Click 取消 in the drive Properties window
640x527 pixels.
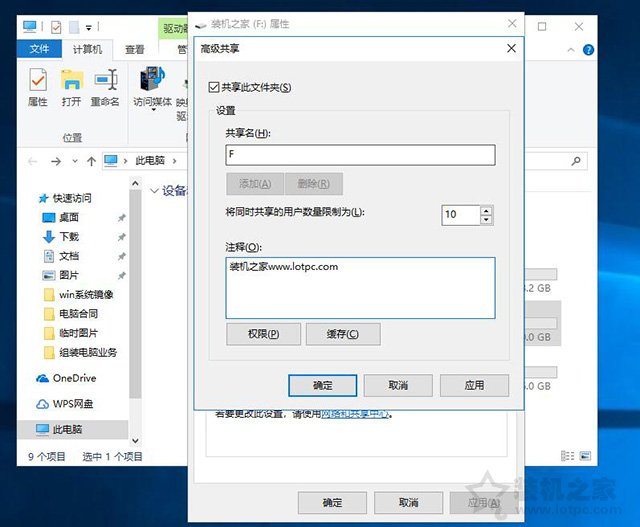coord(409,503)
